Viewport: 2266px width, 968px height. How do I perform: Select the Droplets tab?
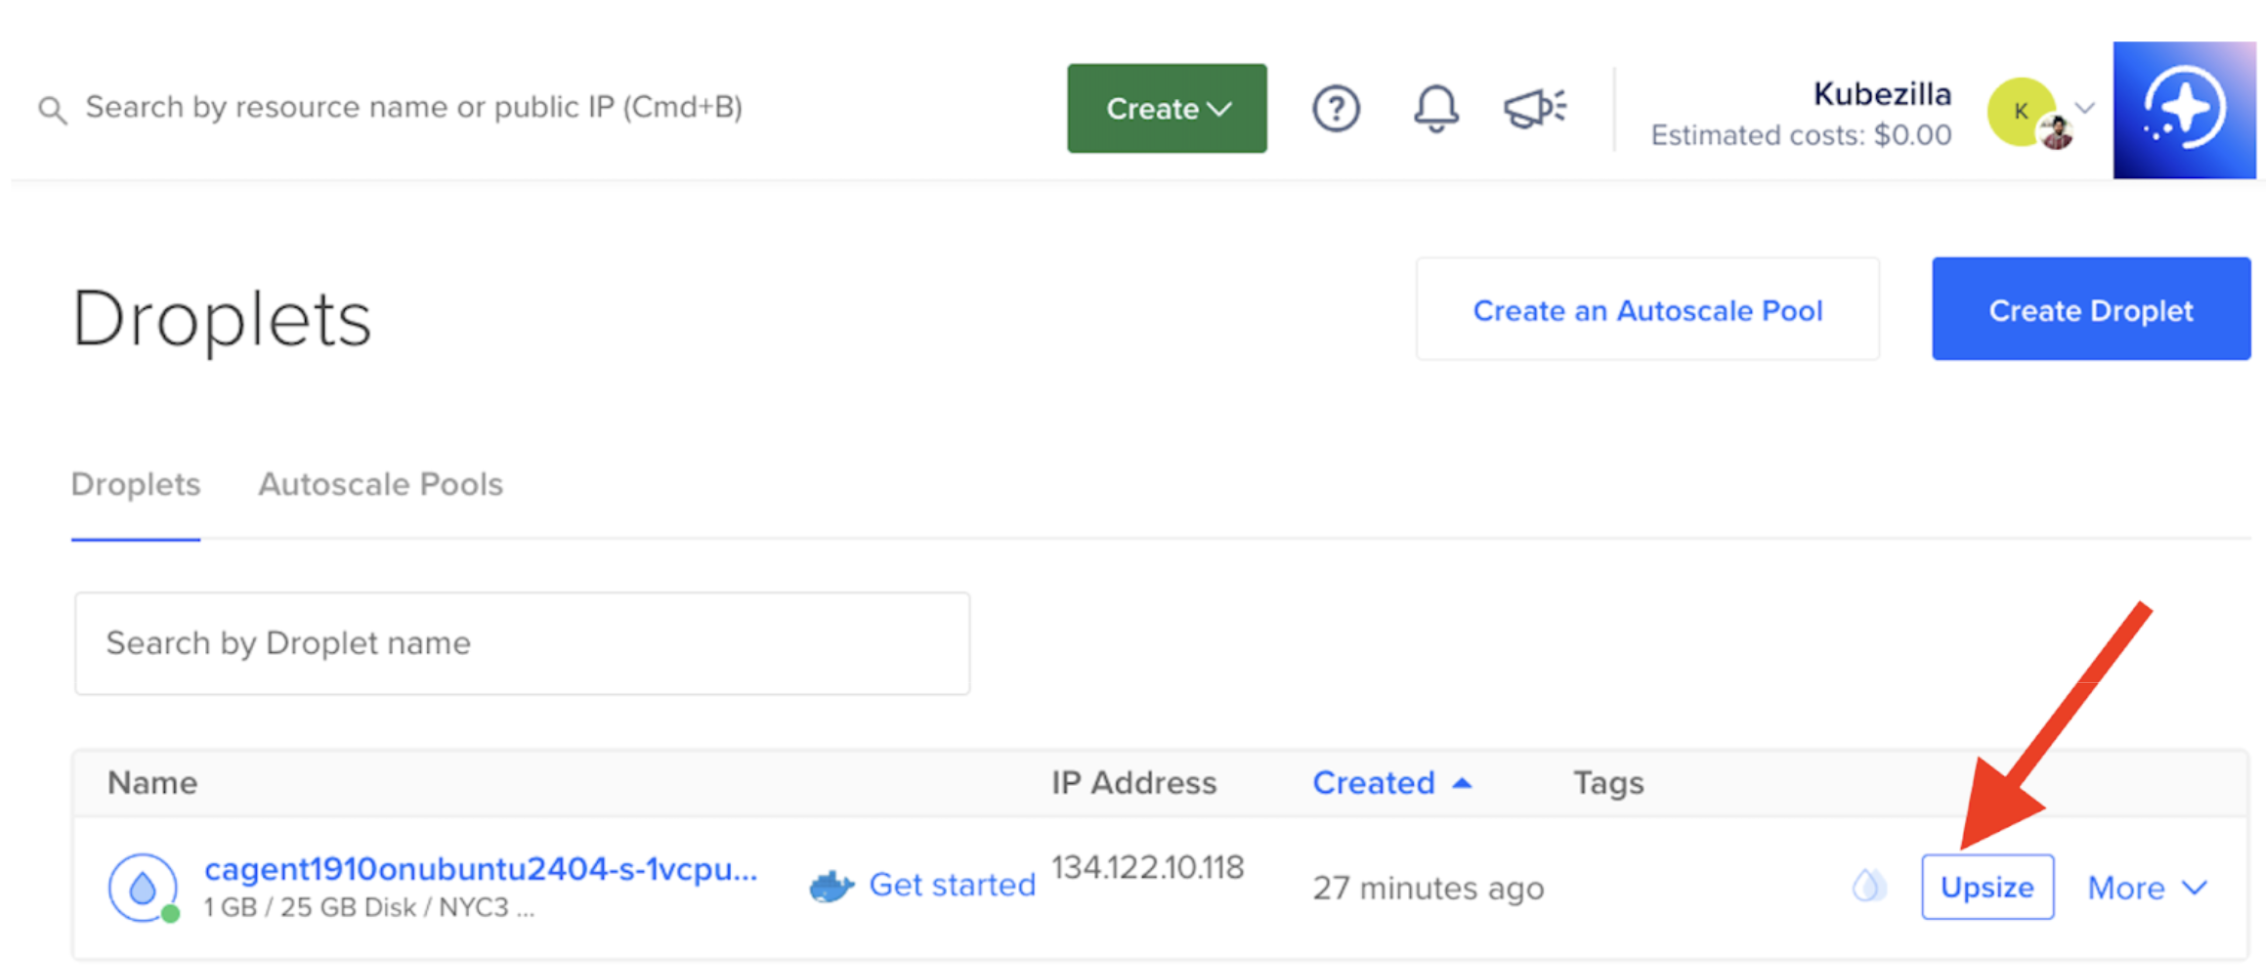click(135, 484)
